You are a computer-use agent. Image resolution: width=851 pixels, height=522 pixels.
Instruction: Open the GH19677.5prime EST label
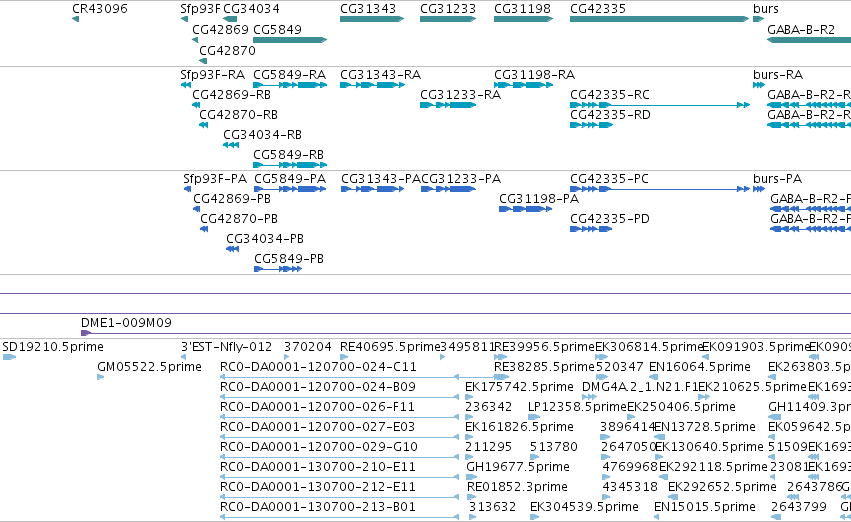(518, 467)
